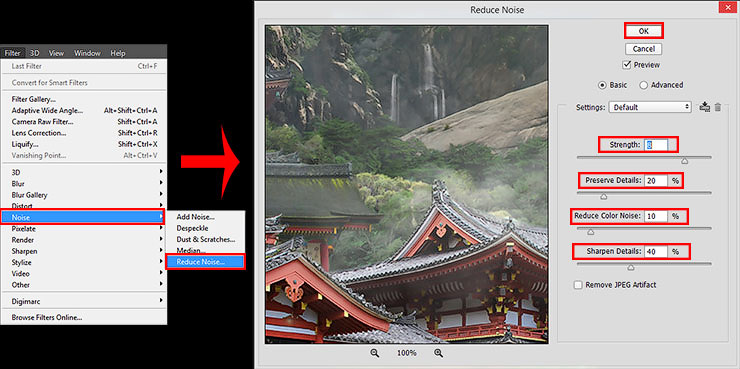Open the Distort filter submenu

pyautogui.click(x=84, y=206)
